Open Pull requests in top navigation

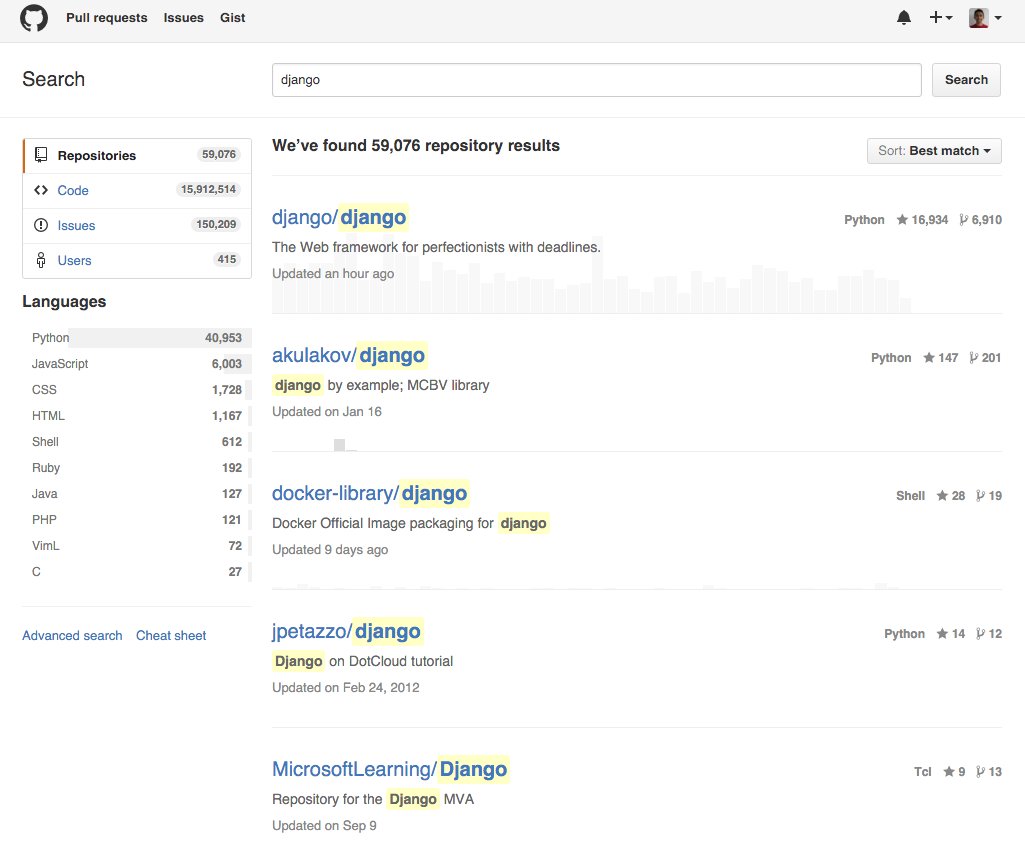[107, 18]
